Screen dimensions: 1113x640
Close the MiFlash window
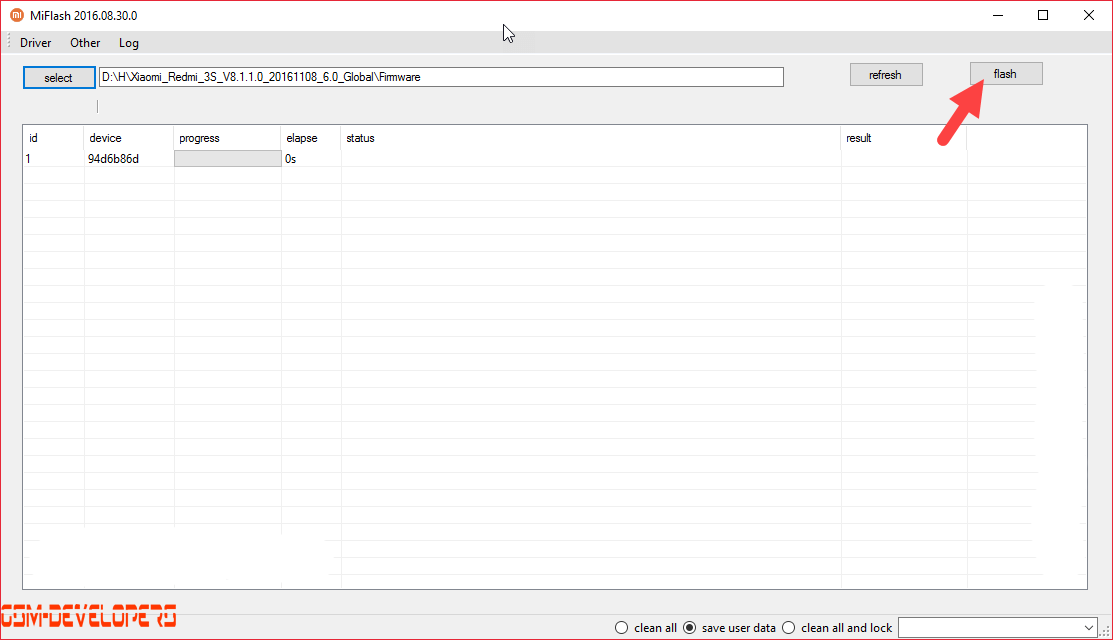(x=1089, y=15)
